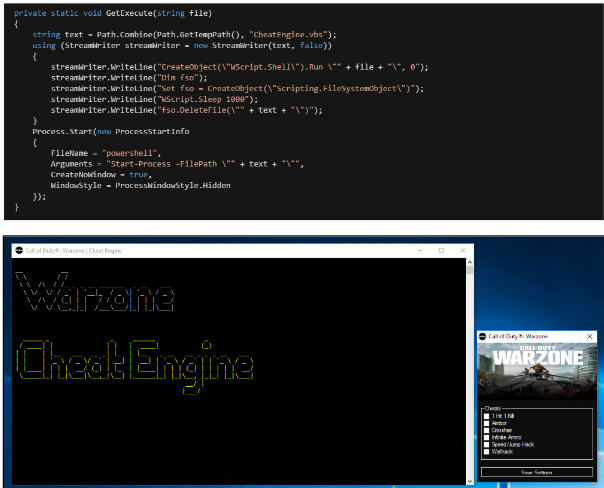Click the "CheatEngine.vbs" string in the code
This screenshot has height=488, width=604.
(290, 35)
